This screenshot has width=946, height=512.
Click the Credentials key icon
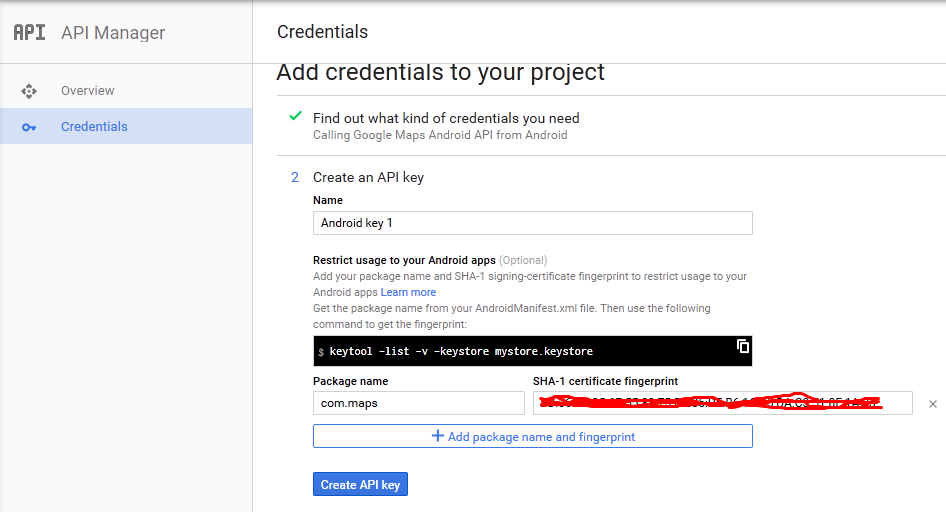tap(29, 127)
